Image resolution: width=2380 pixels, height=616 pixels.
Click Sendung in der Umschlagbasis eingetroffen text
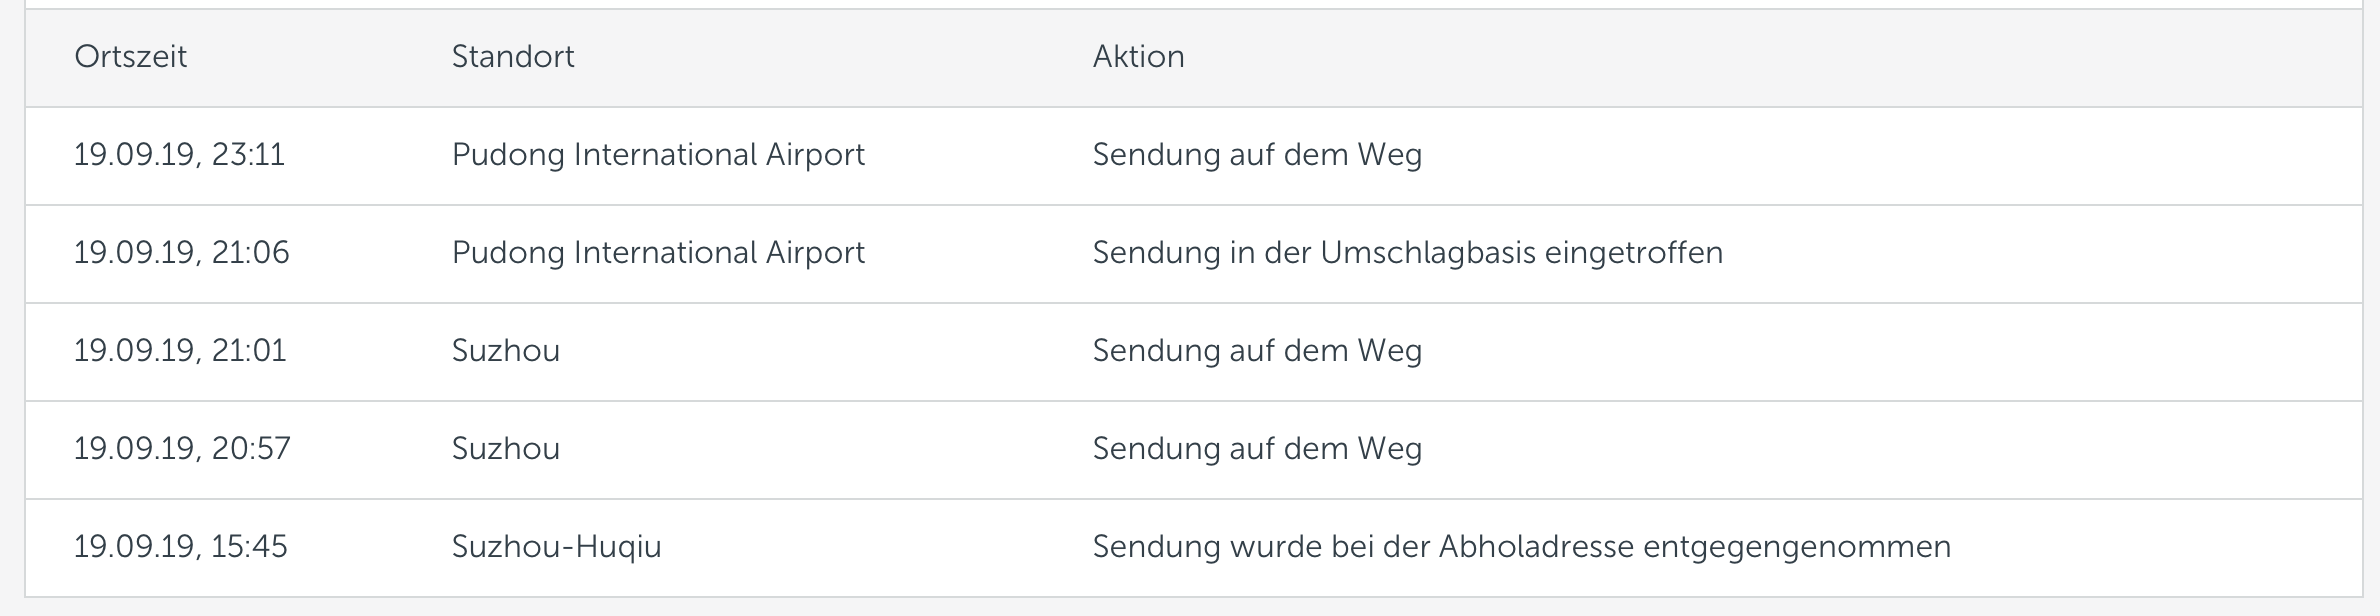pos(1408,253)
